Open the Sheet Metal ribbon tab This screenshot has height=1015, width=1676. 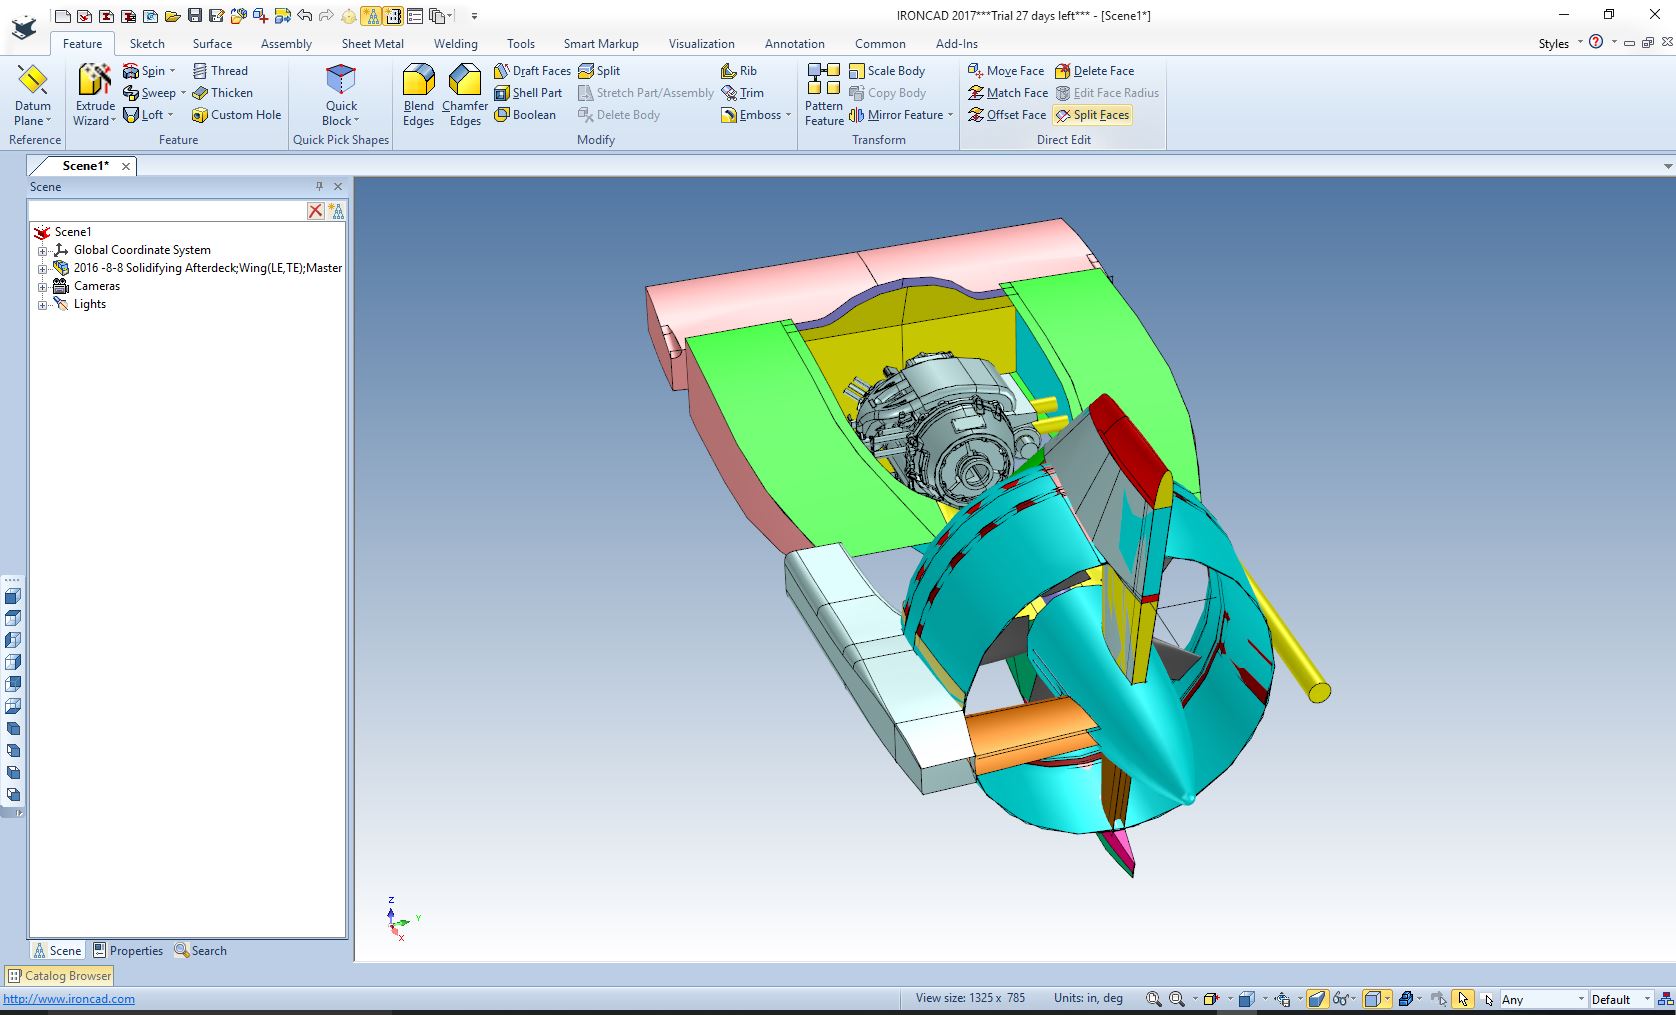click(x=372, y=44)
